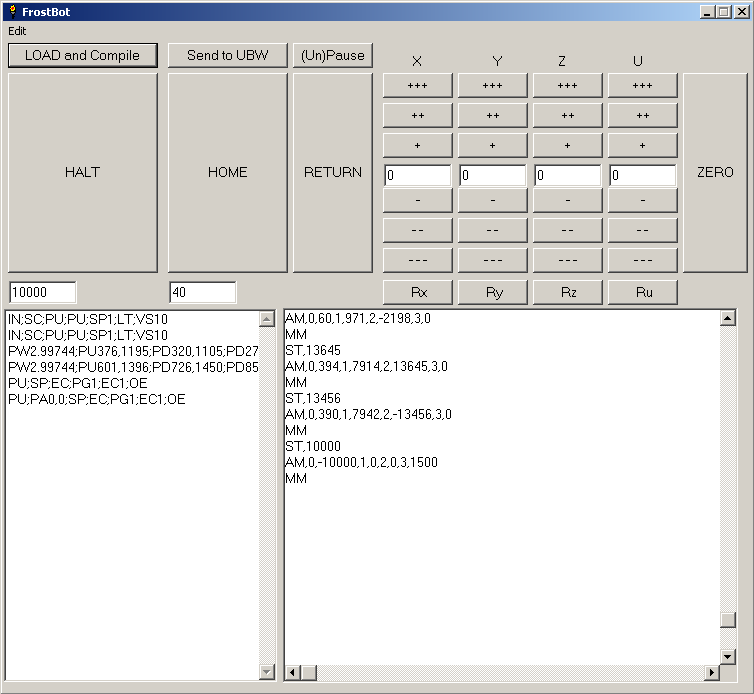Jog Y axis with ++ button

coord(492,115)
